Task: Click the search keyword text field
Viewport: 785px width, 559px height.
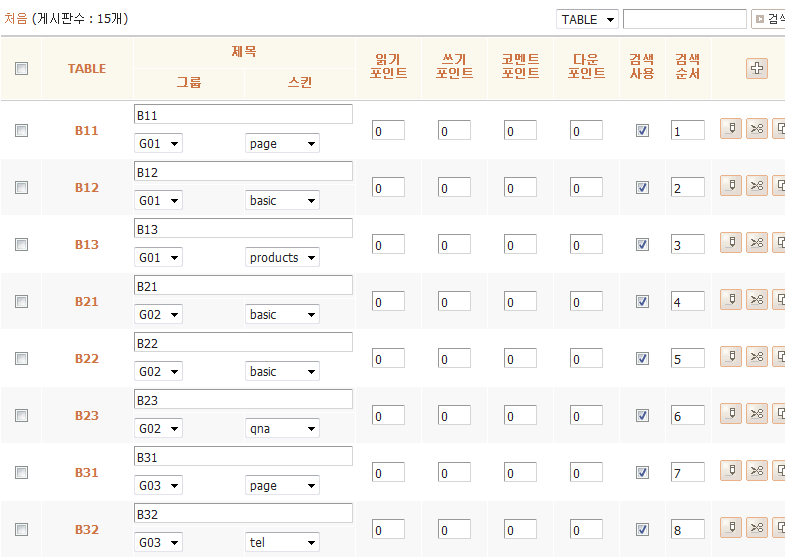Action: coord(684,19)
